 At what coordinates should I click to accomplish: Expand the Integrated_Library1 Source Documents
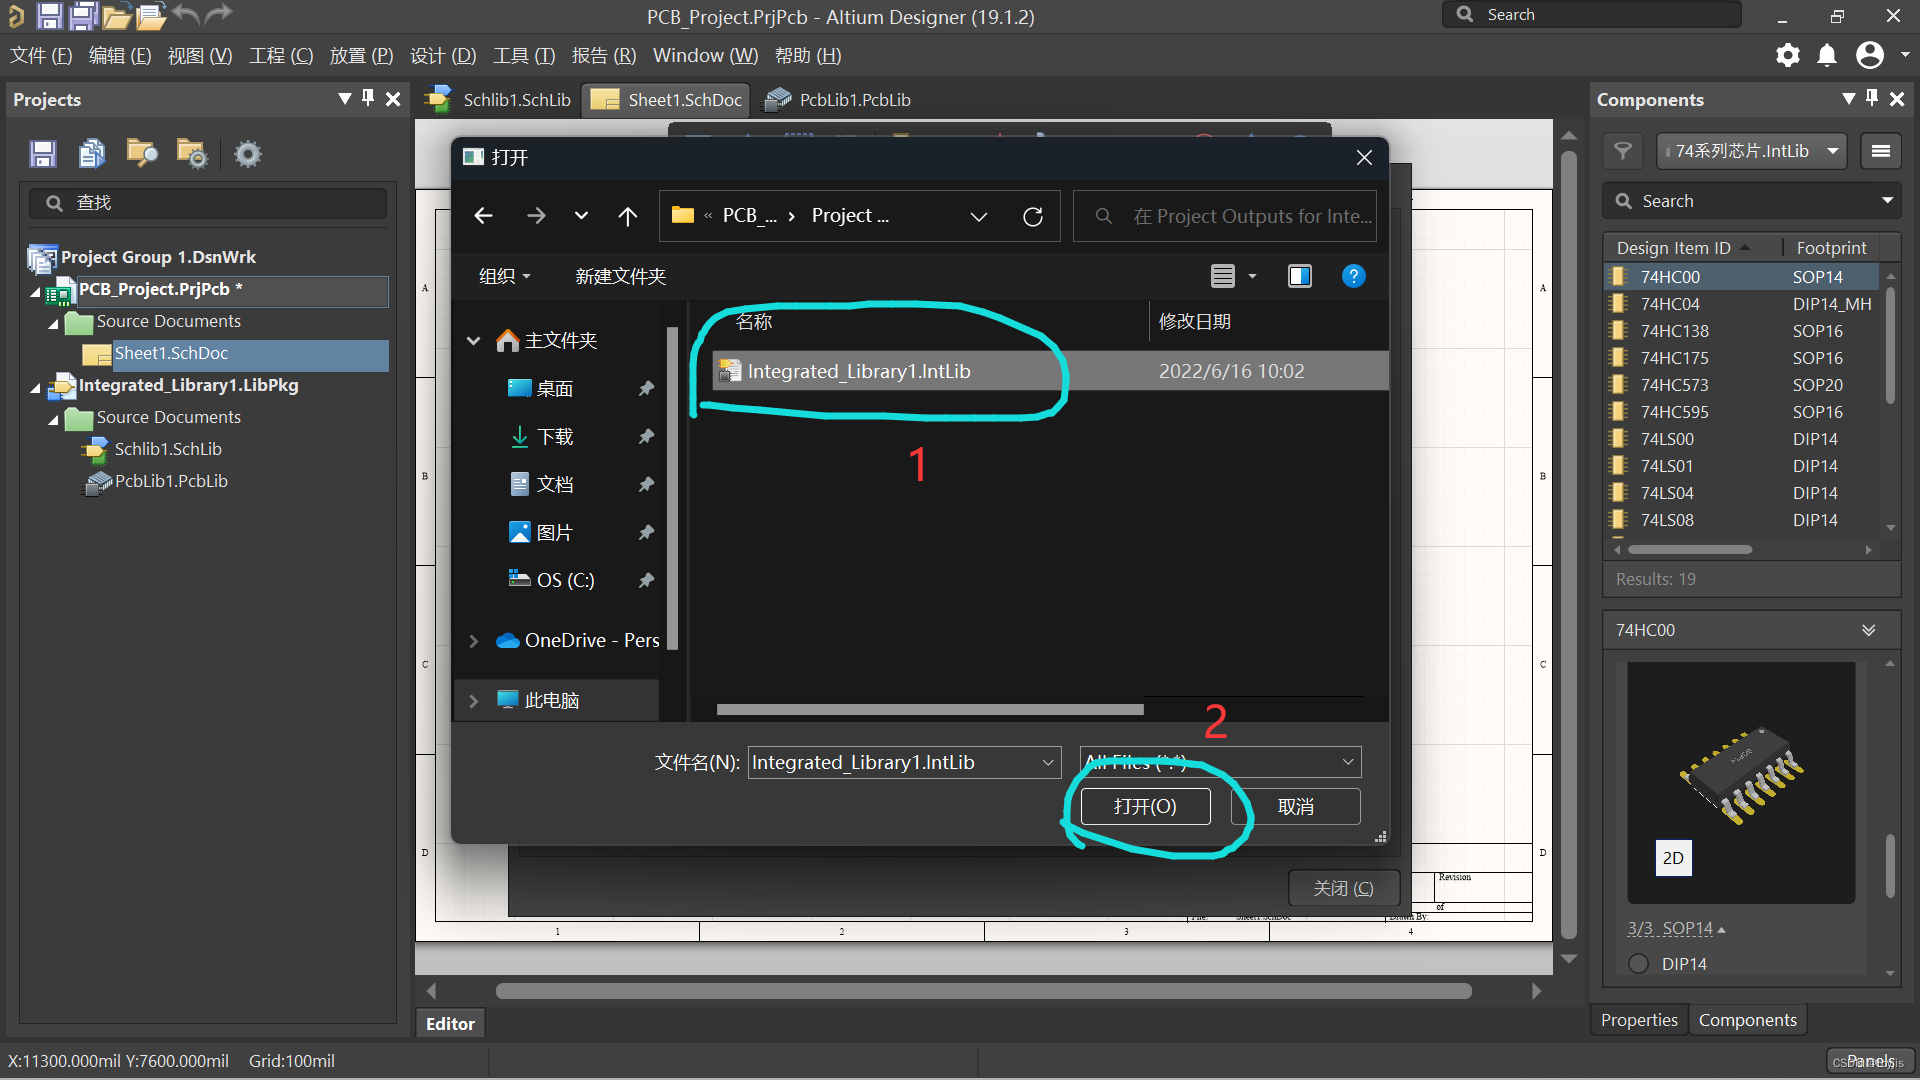click(x=54, y=415)
